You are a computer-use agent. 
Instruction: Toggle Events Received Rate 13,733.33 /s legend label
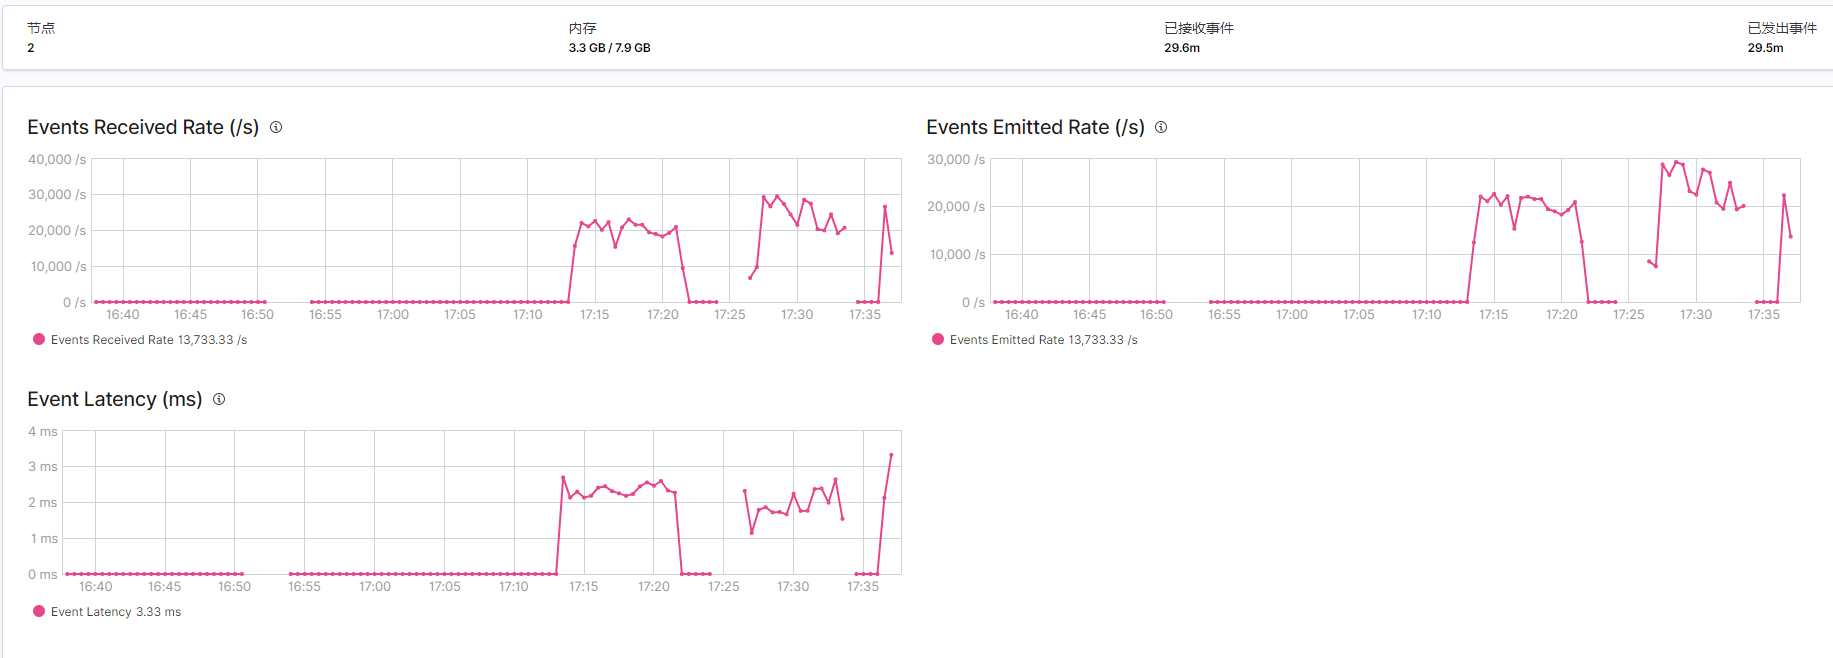(x=148, y=340)
